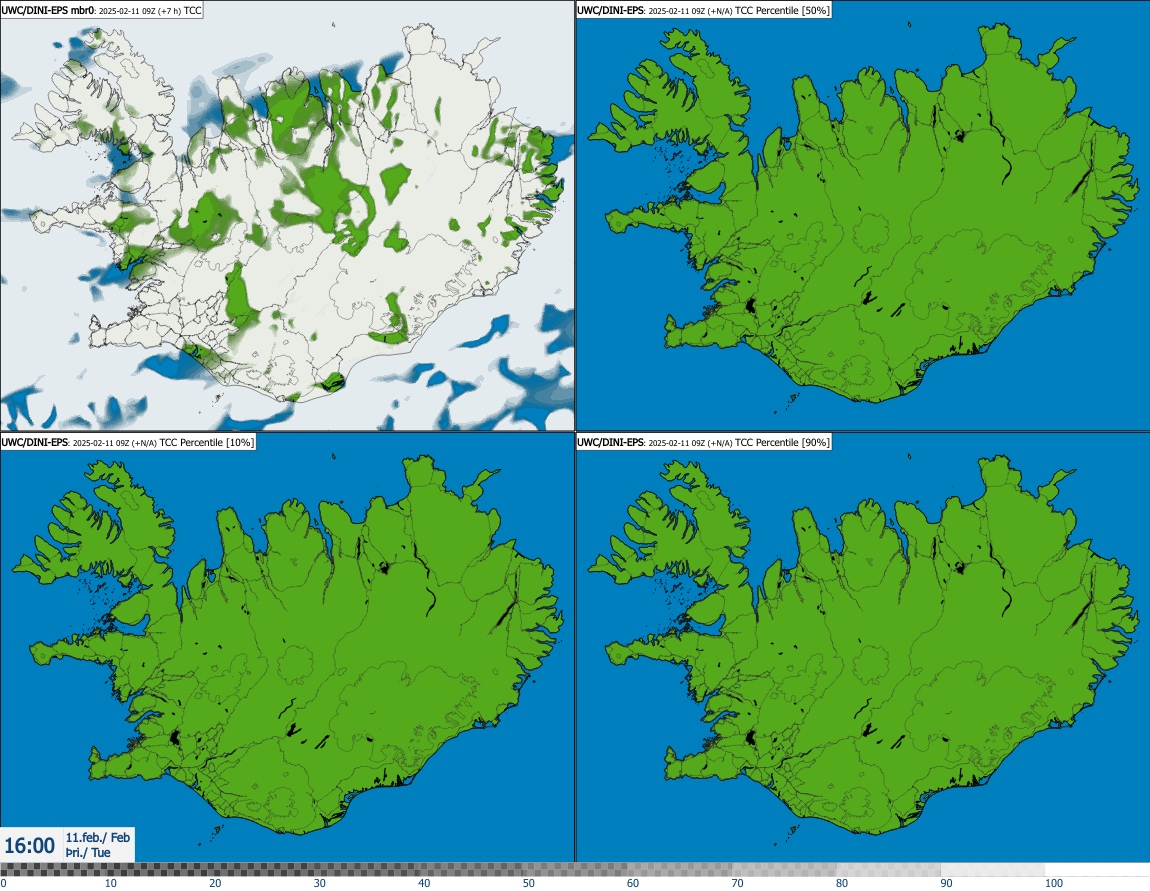Click the 100 tick on color scale
The height and width of the screenshot is (891, 1150).
click(1054, 884)
